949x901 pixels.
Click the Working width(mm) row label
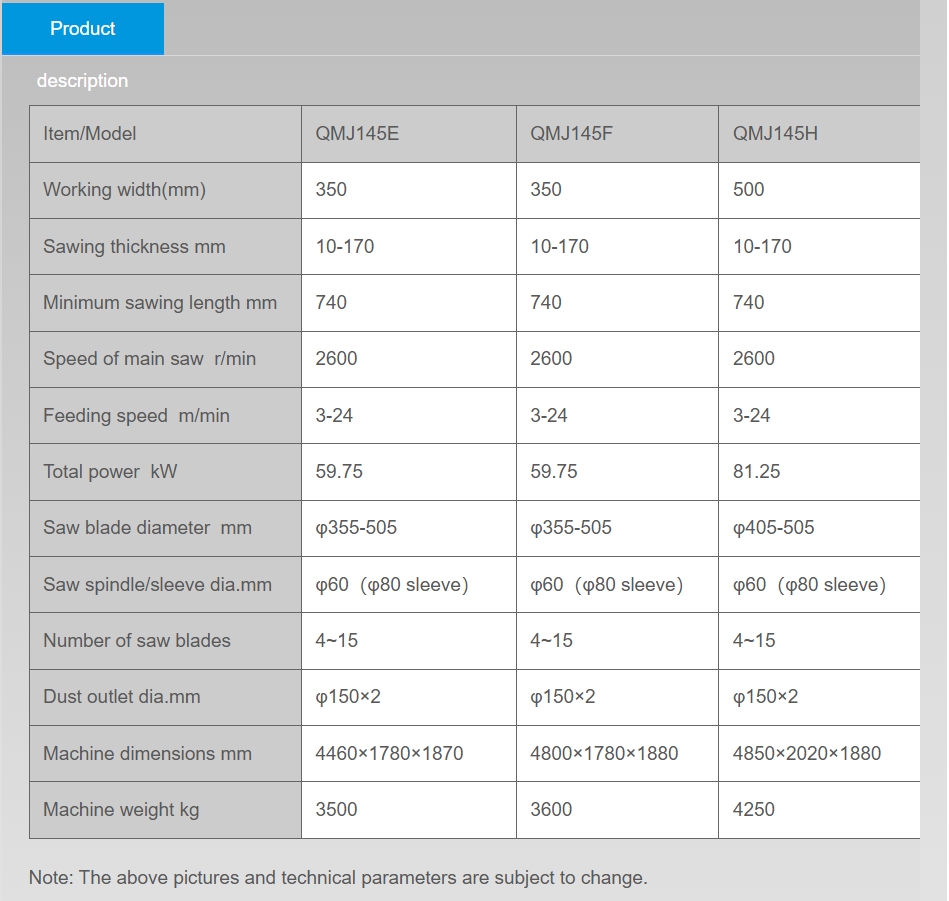tap(124, 190)
